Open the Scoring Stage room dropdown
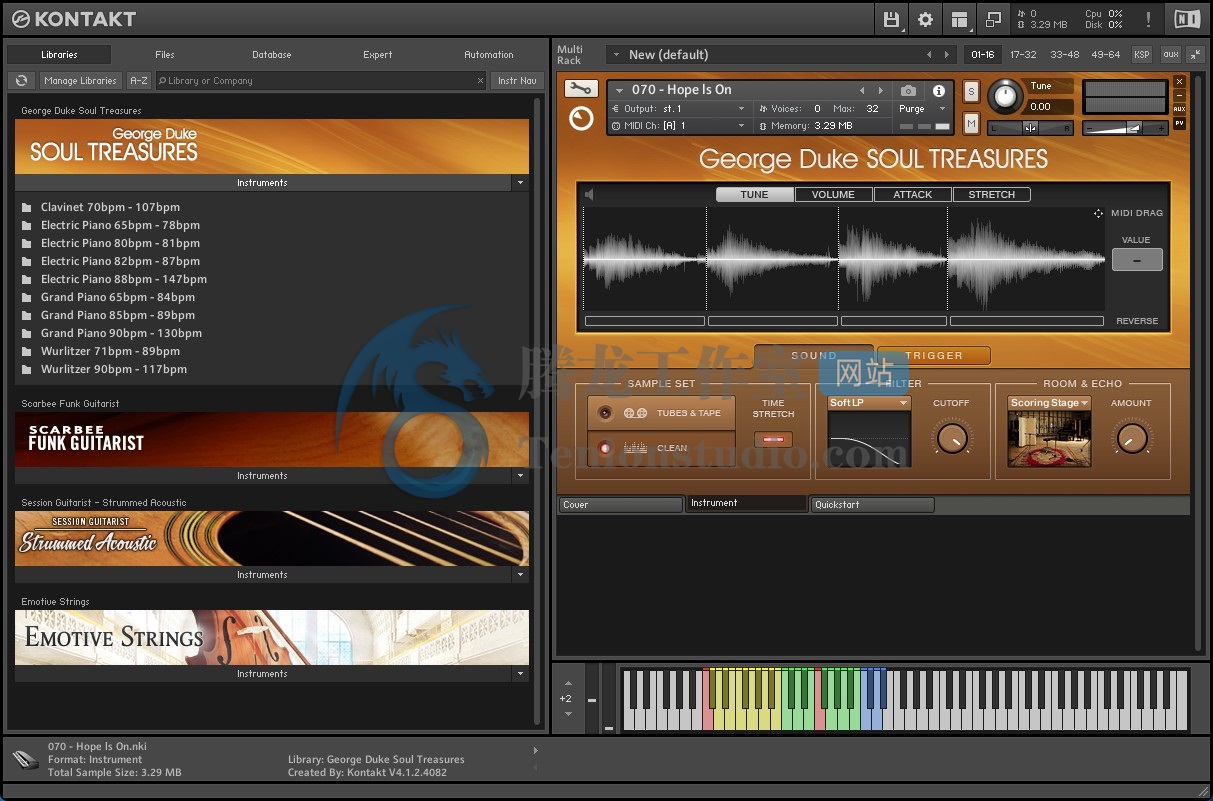 coord(1048,402)
